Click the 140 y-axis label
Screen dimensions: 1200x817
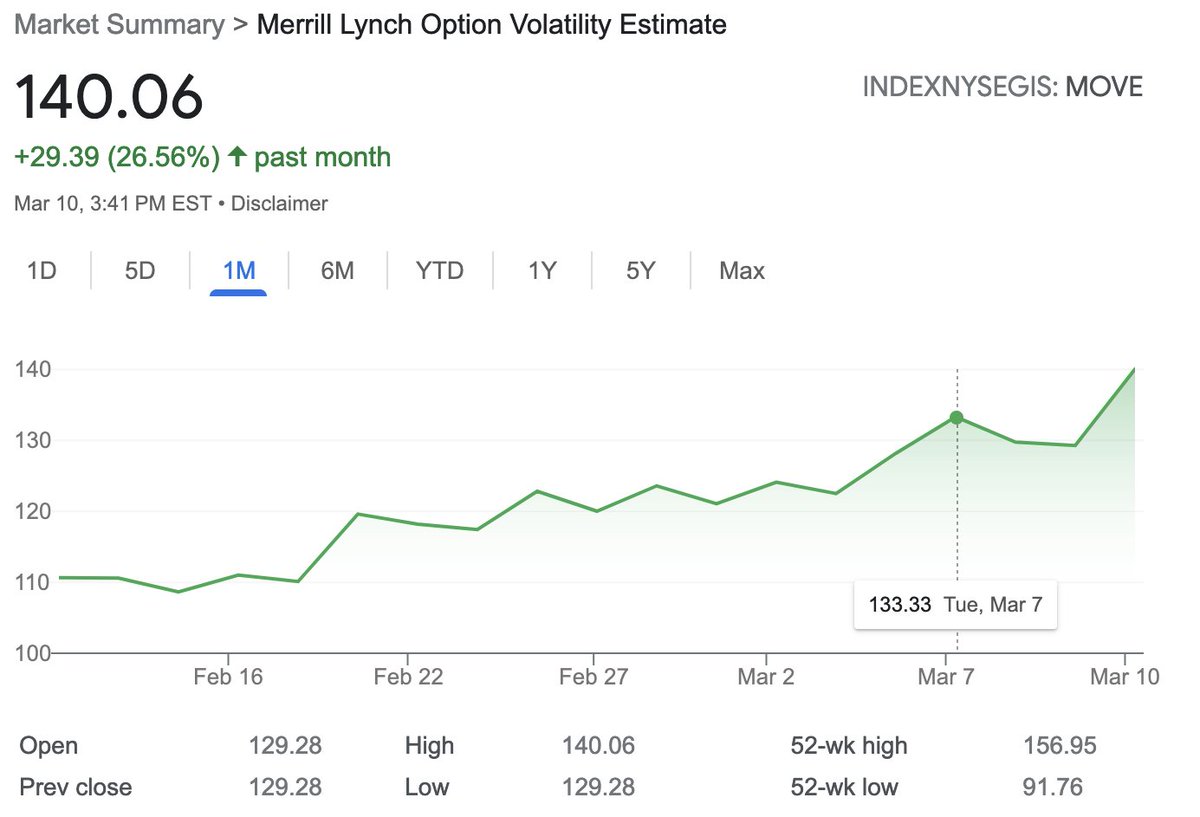point(32,369)
